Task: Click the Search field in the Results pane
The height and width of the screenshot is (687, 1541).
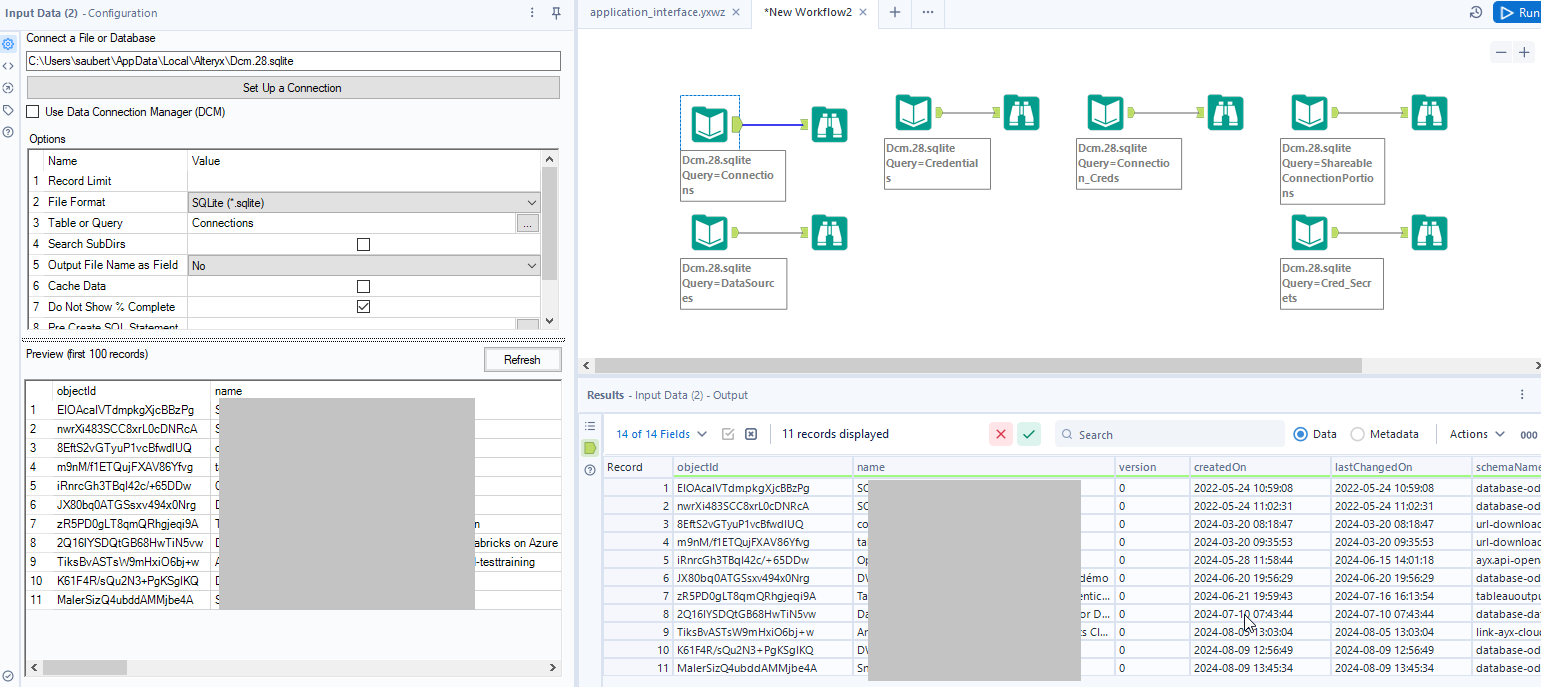Action: pos(1170,433)
